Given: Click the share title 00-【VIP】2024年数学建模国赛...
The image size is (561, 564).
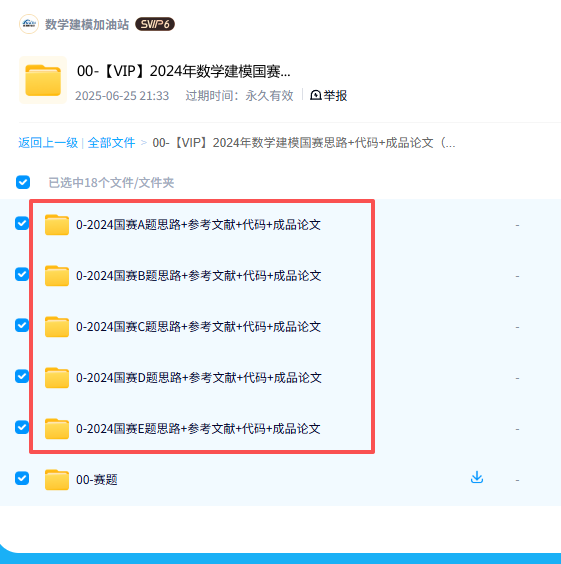Looking at the screenshot, I should point(183,71).
